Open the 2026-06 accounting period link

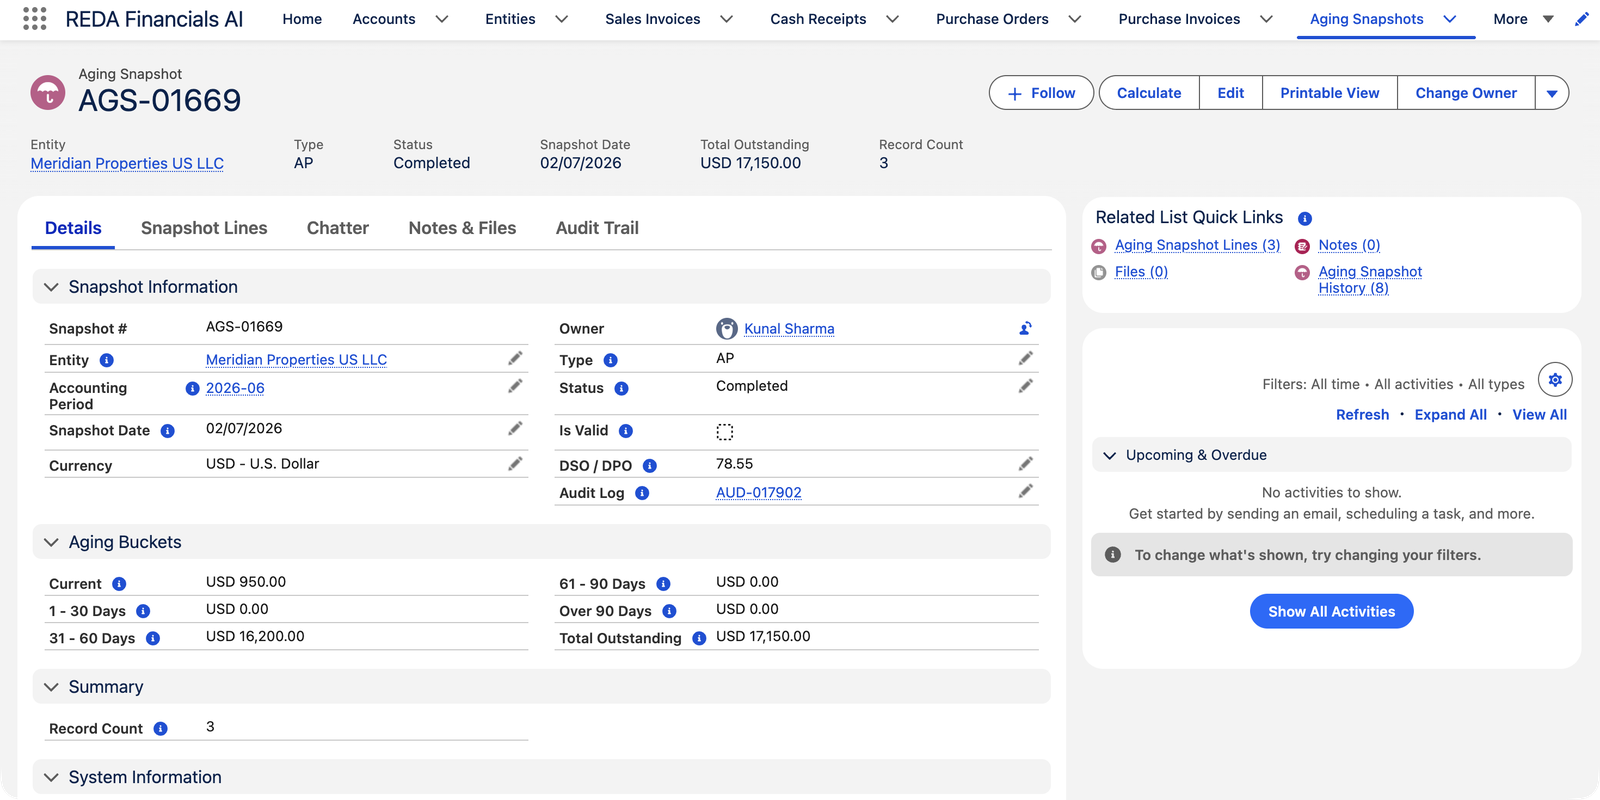tap(235, 388)
